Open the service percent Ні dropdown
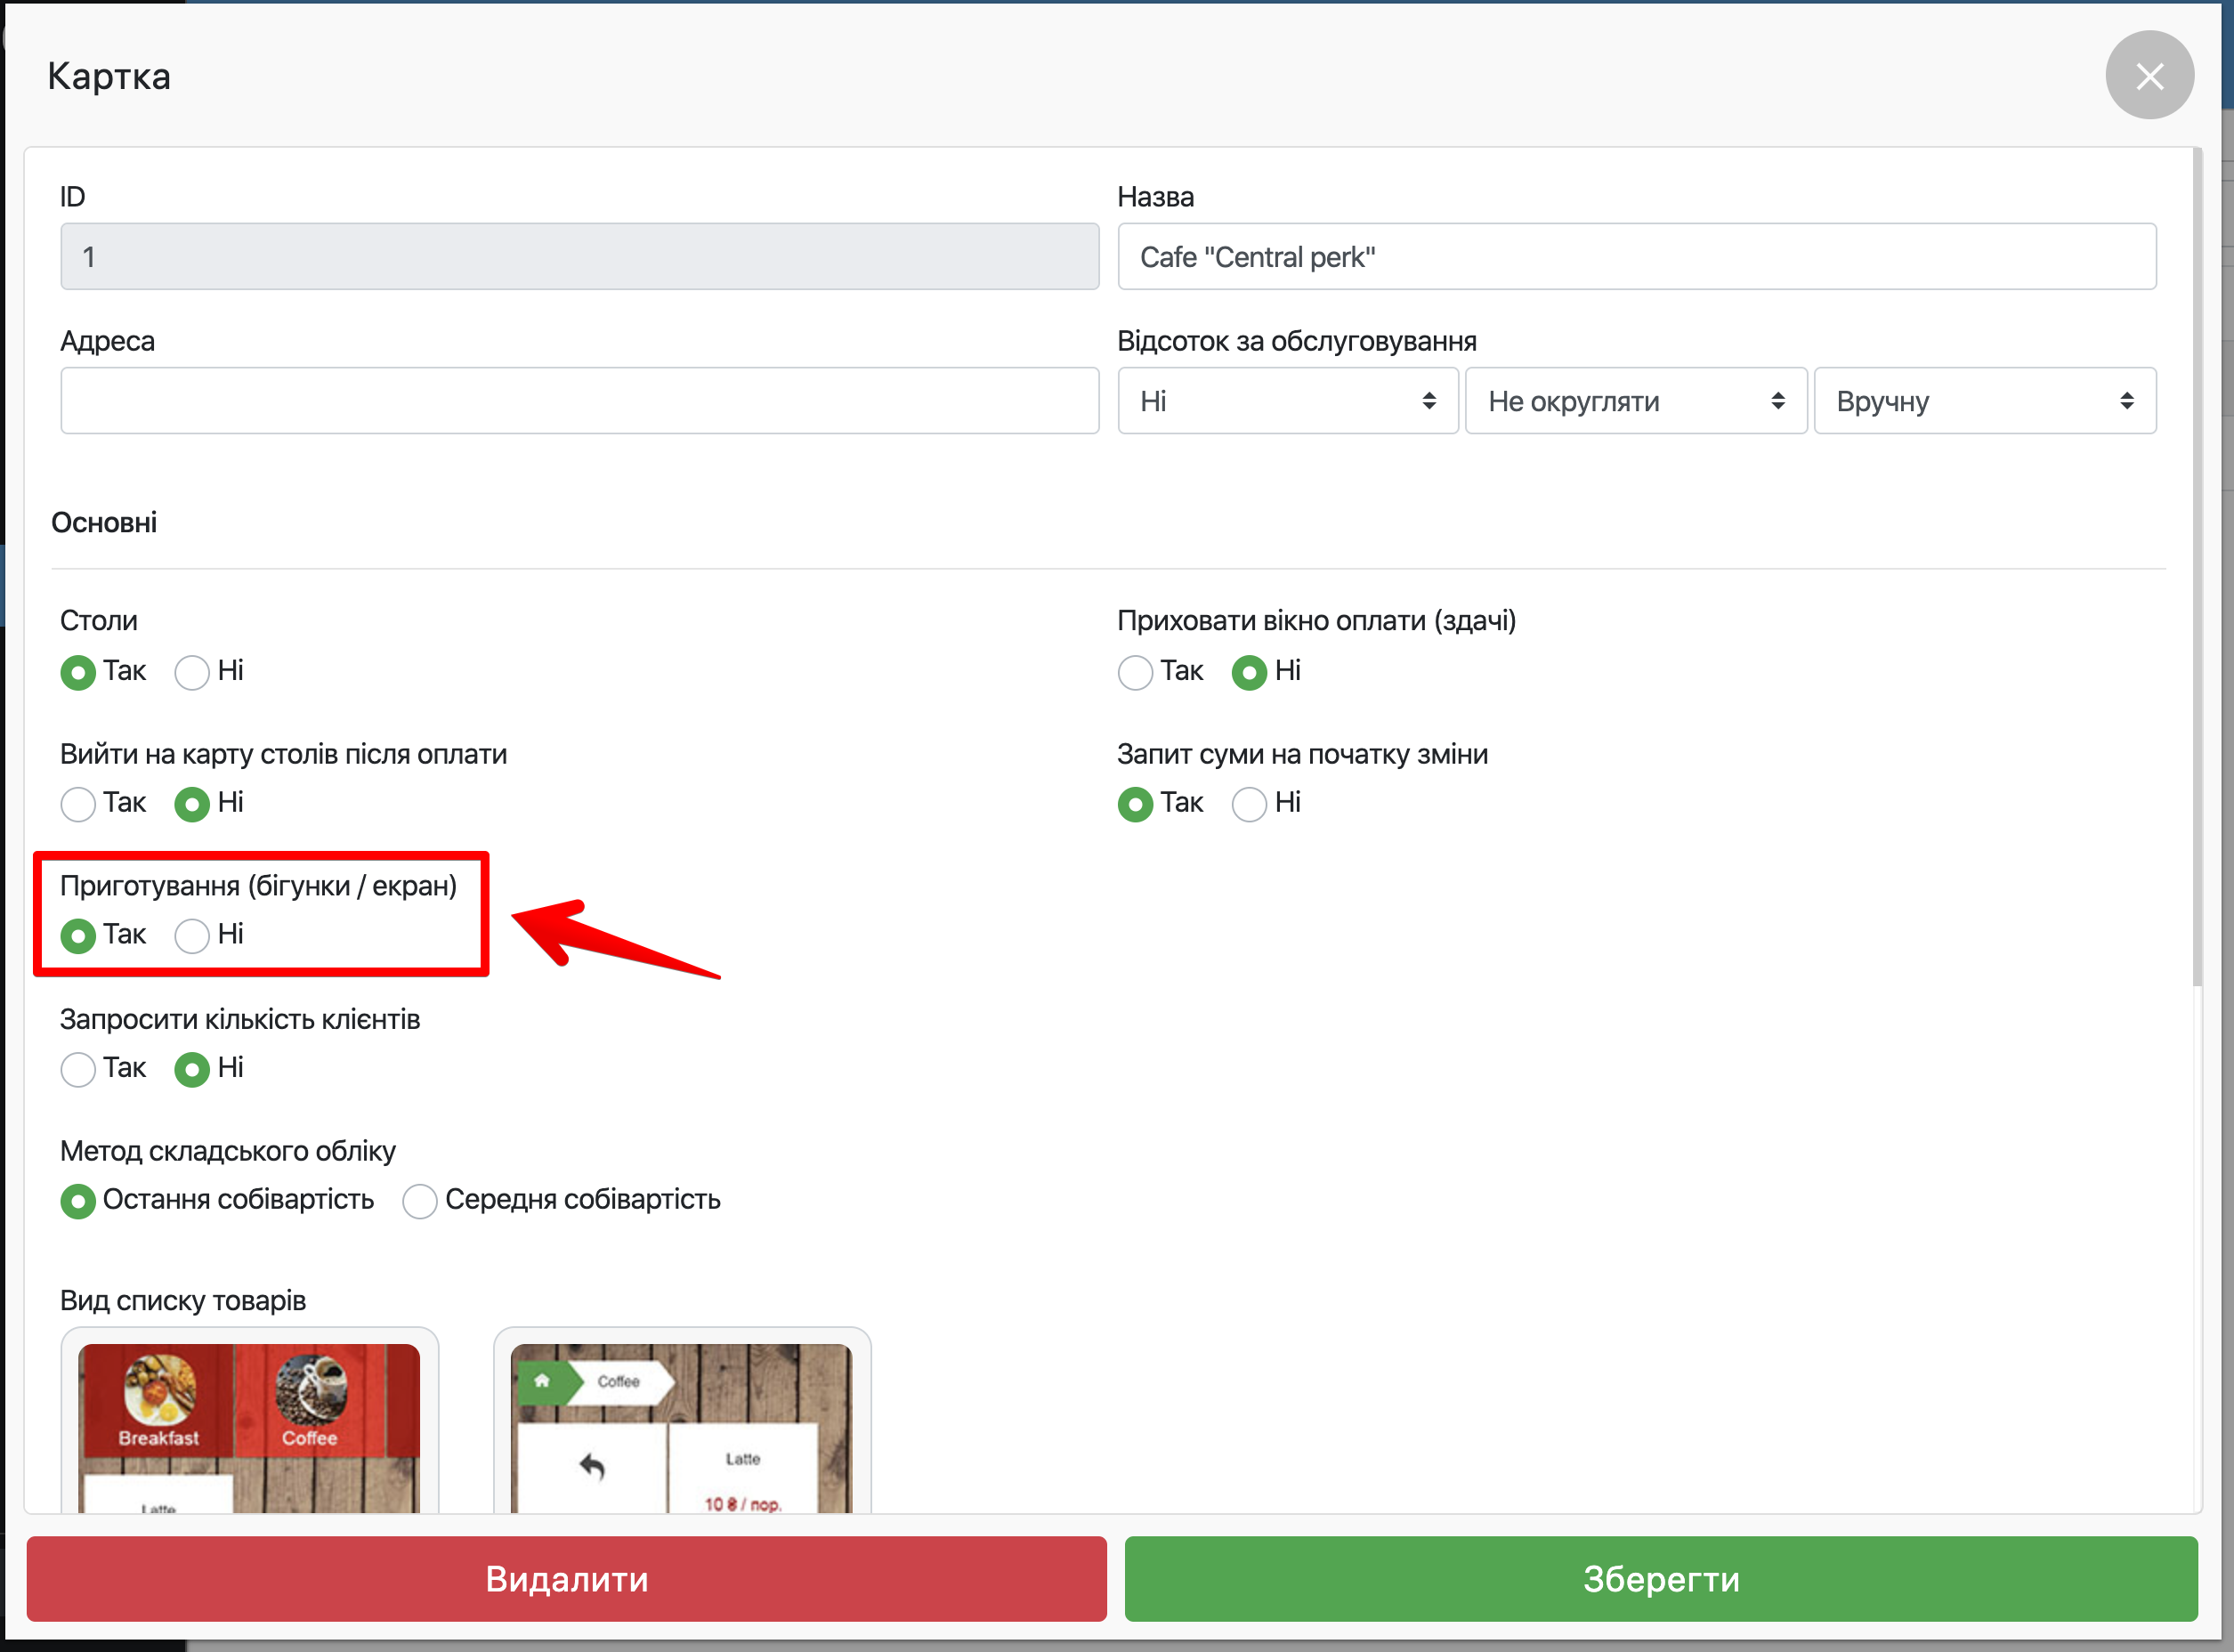 (x=1287, y=401)
